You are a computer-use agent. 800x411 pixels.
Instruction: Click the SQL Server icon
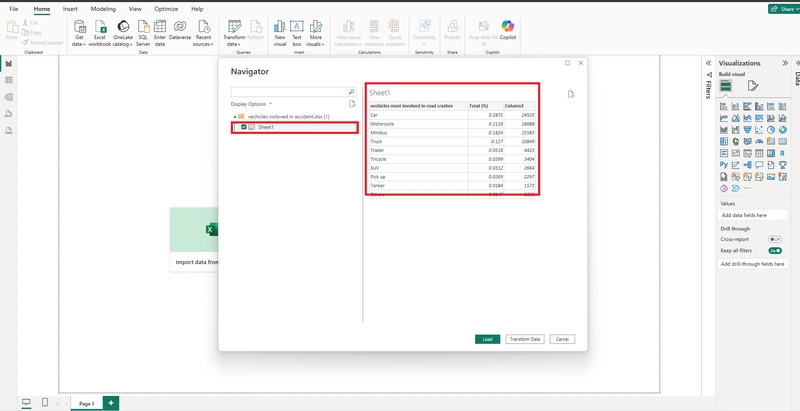coord(143,28)
